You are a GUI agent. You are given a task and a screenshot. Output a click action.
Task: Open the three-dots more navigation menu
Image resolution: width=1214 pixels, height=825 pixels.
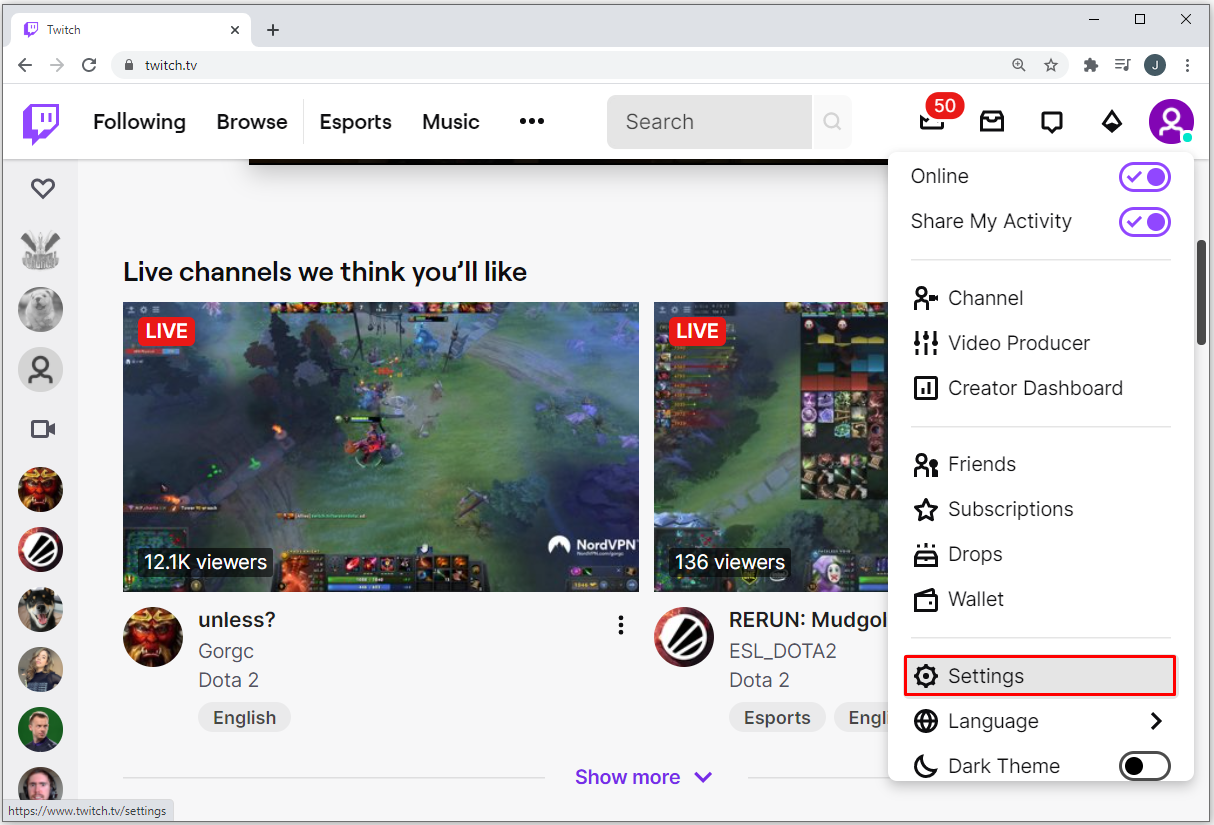[x=532, y=122]
